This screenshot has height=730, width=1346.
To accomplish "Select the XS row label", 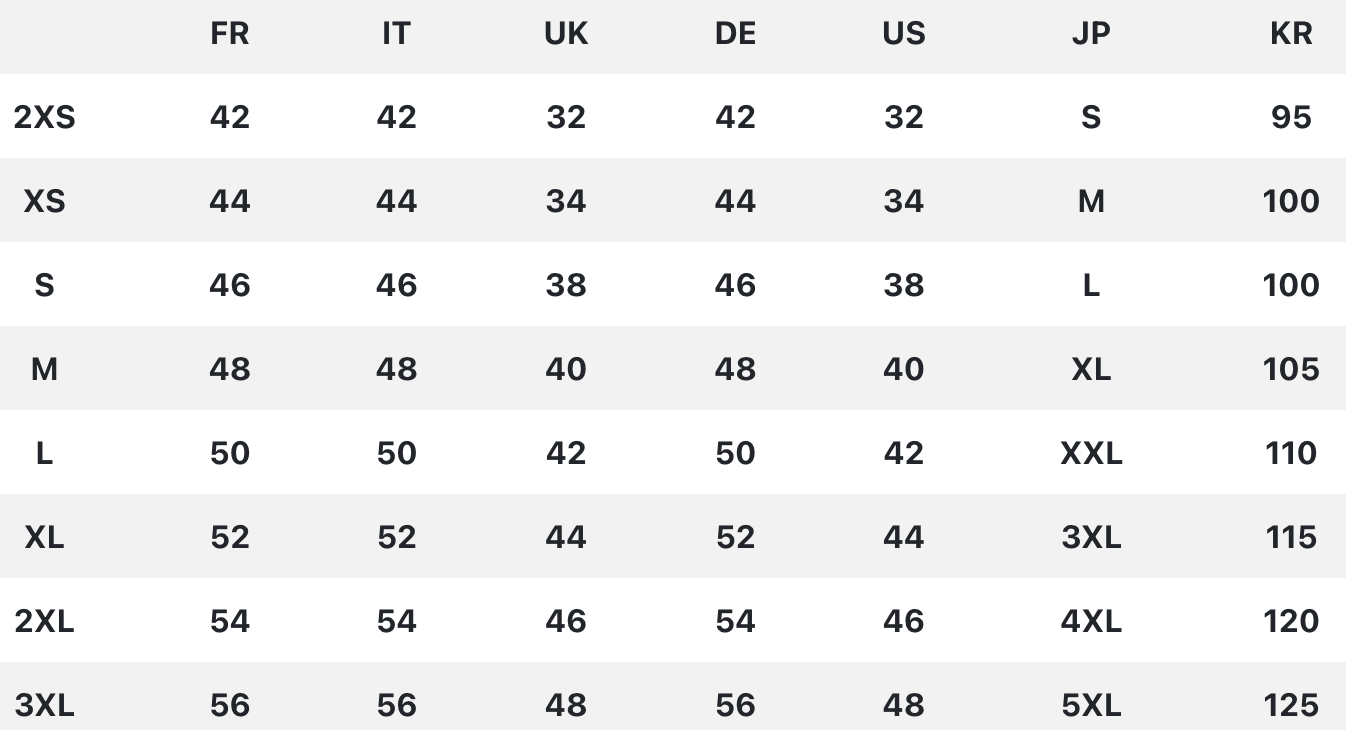I will click(45, 202).
